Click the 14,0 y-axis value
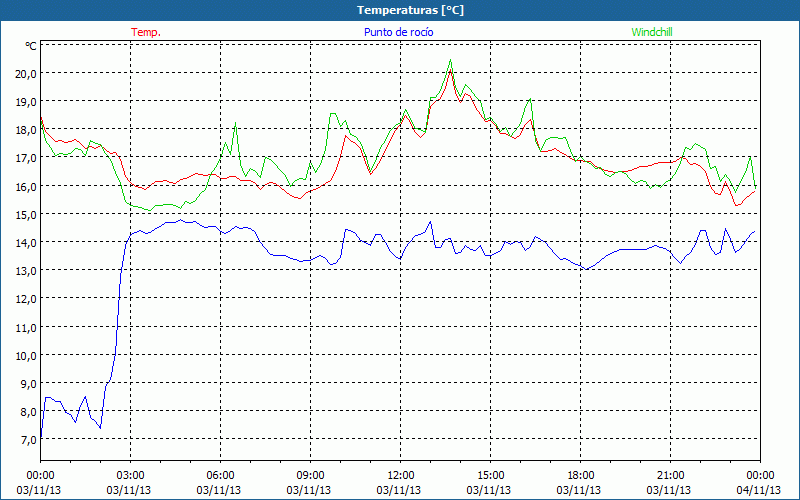The height and width of the screenshot is (500, 800). coord(26,242)
